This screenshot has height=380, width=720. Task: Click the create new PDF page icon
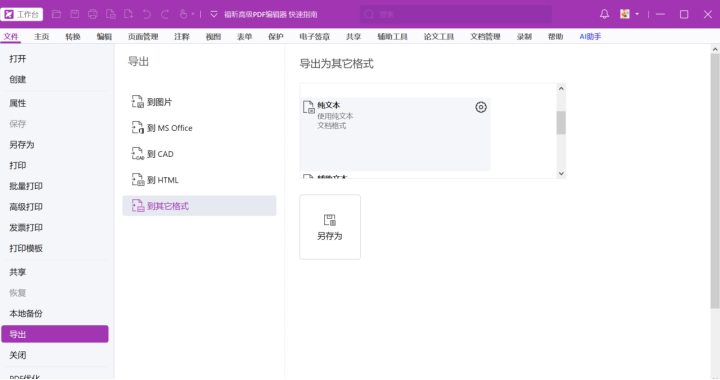[x=129, y=14]
